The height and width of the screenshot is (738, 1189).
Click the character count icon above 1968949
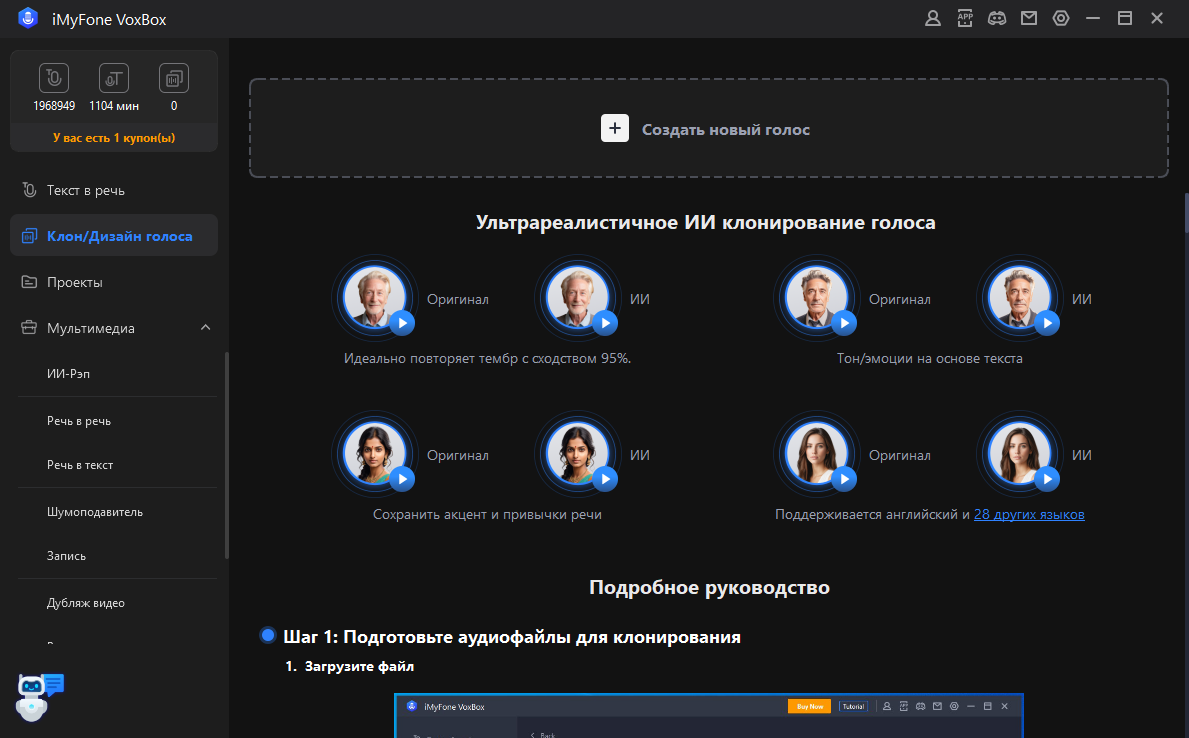54,78
